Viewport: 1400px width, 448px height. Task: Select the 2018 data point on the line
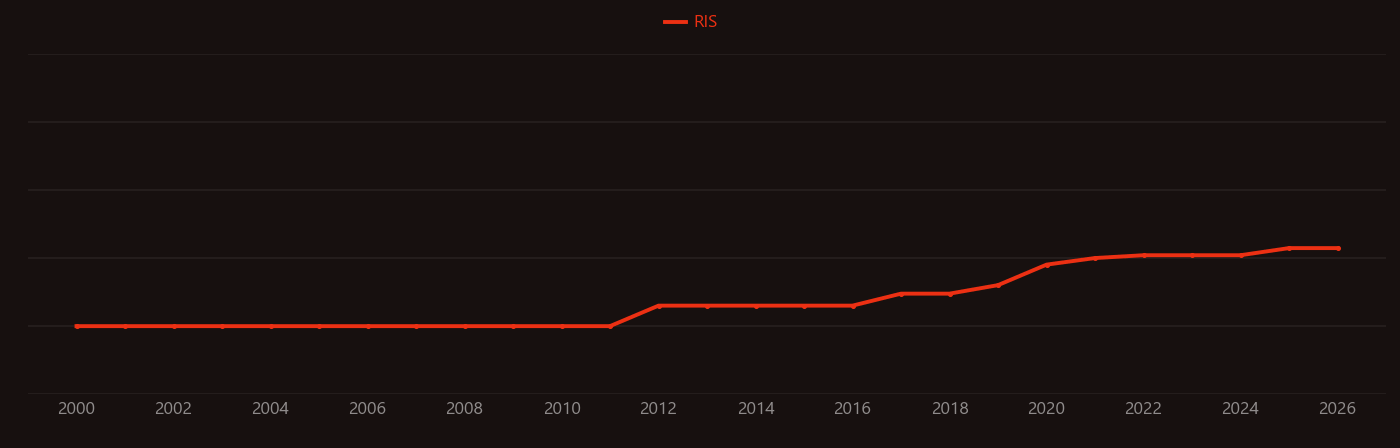(x=950, y=294)
